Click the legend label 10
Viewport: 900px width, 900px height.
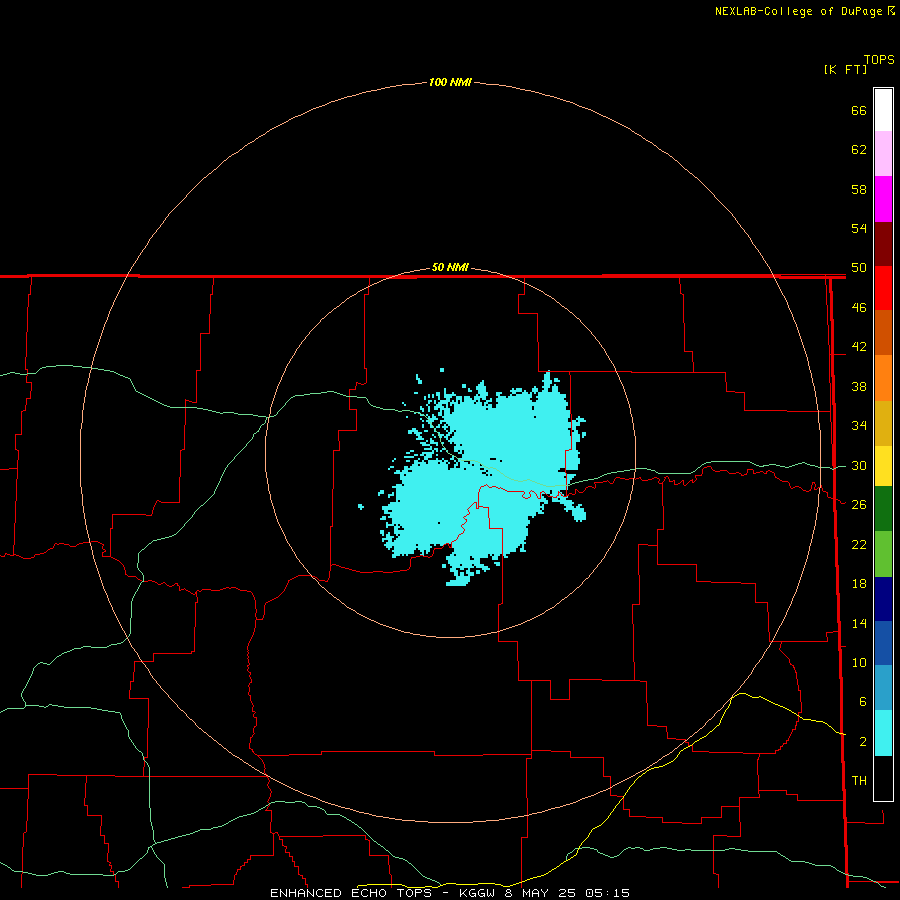click(x=859, y=662)
